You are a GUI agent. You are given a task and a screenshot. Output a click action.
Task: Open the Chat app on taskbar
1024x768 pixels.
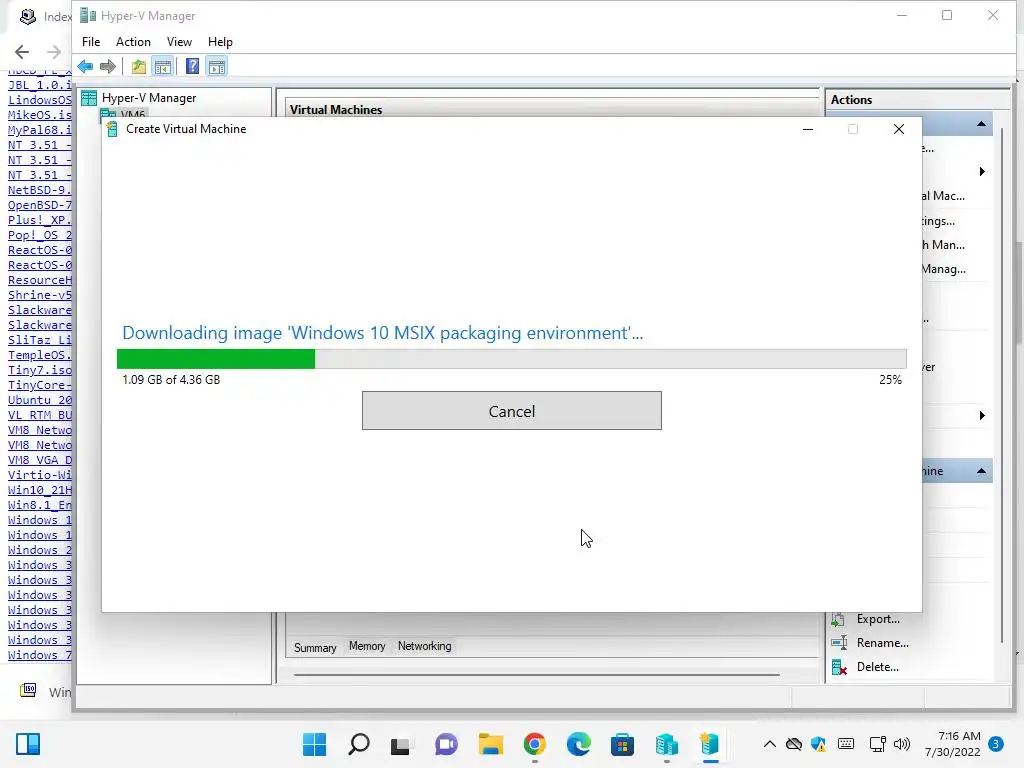click(x=446, y=744)
